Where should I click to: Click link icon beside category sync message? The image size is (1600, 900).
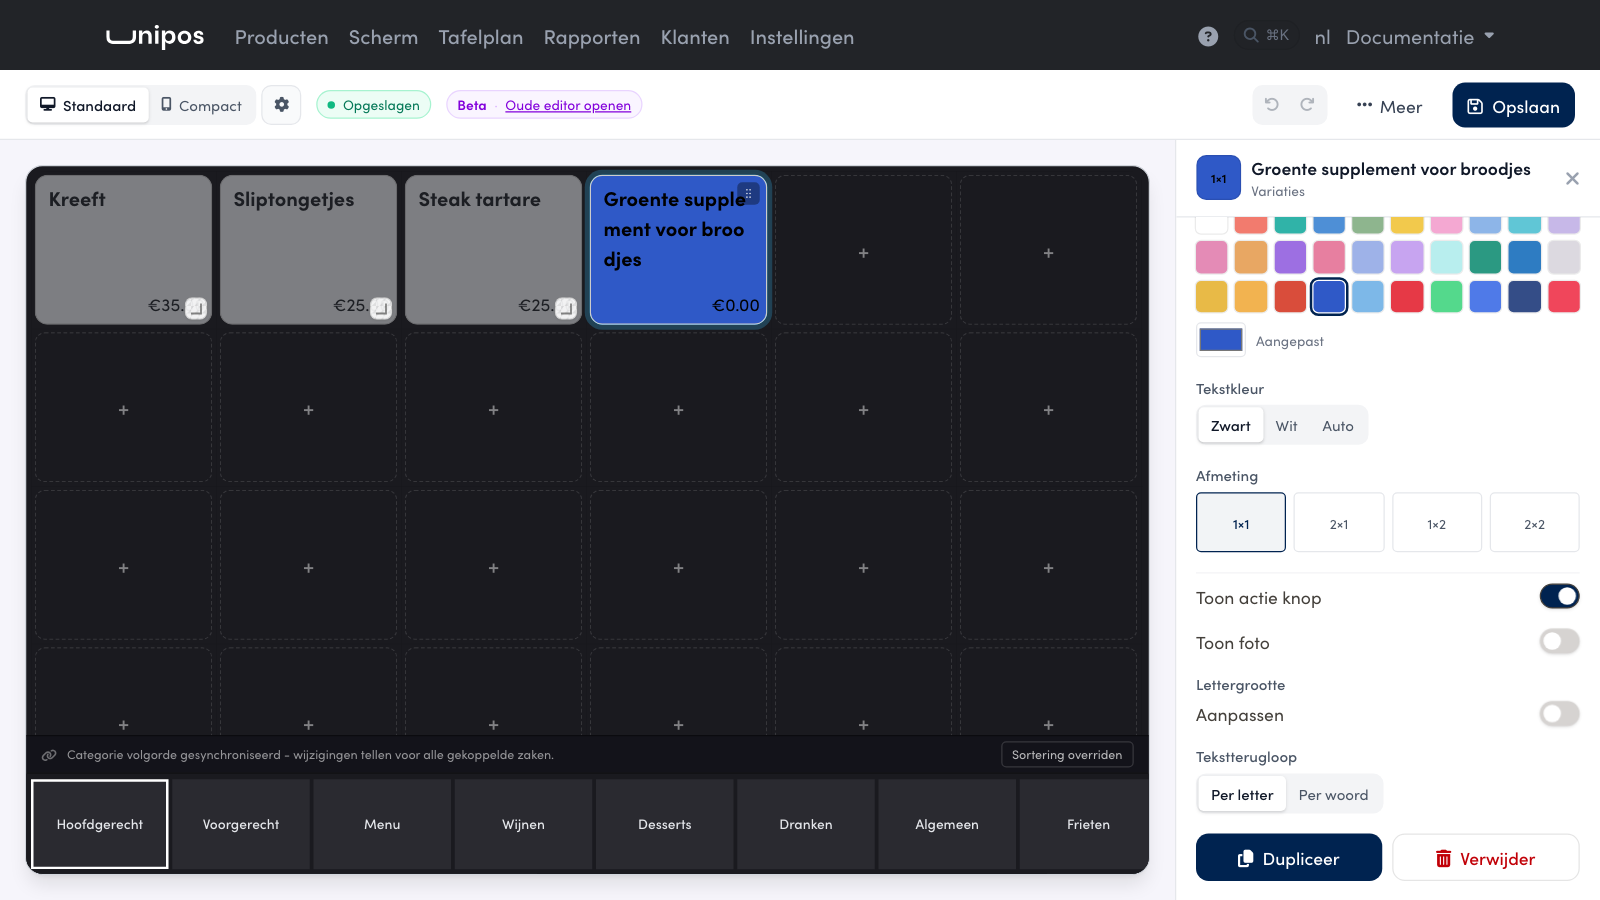(49, 755)
